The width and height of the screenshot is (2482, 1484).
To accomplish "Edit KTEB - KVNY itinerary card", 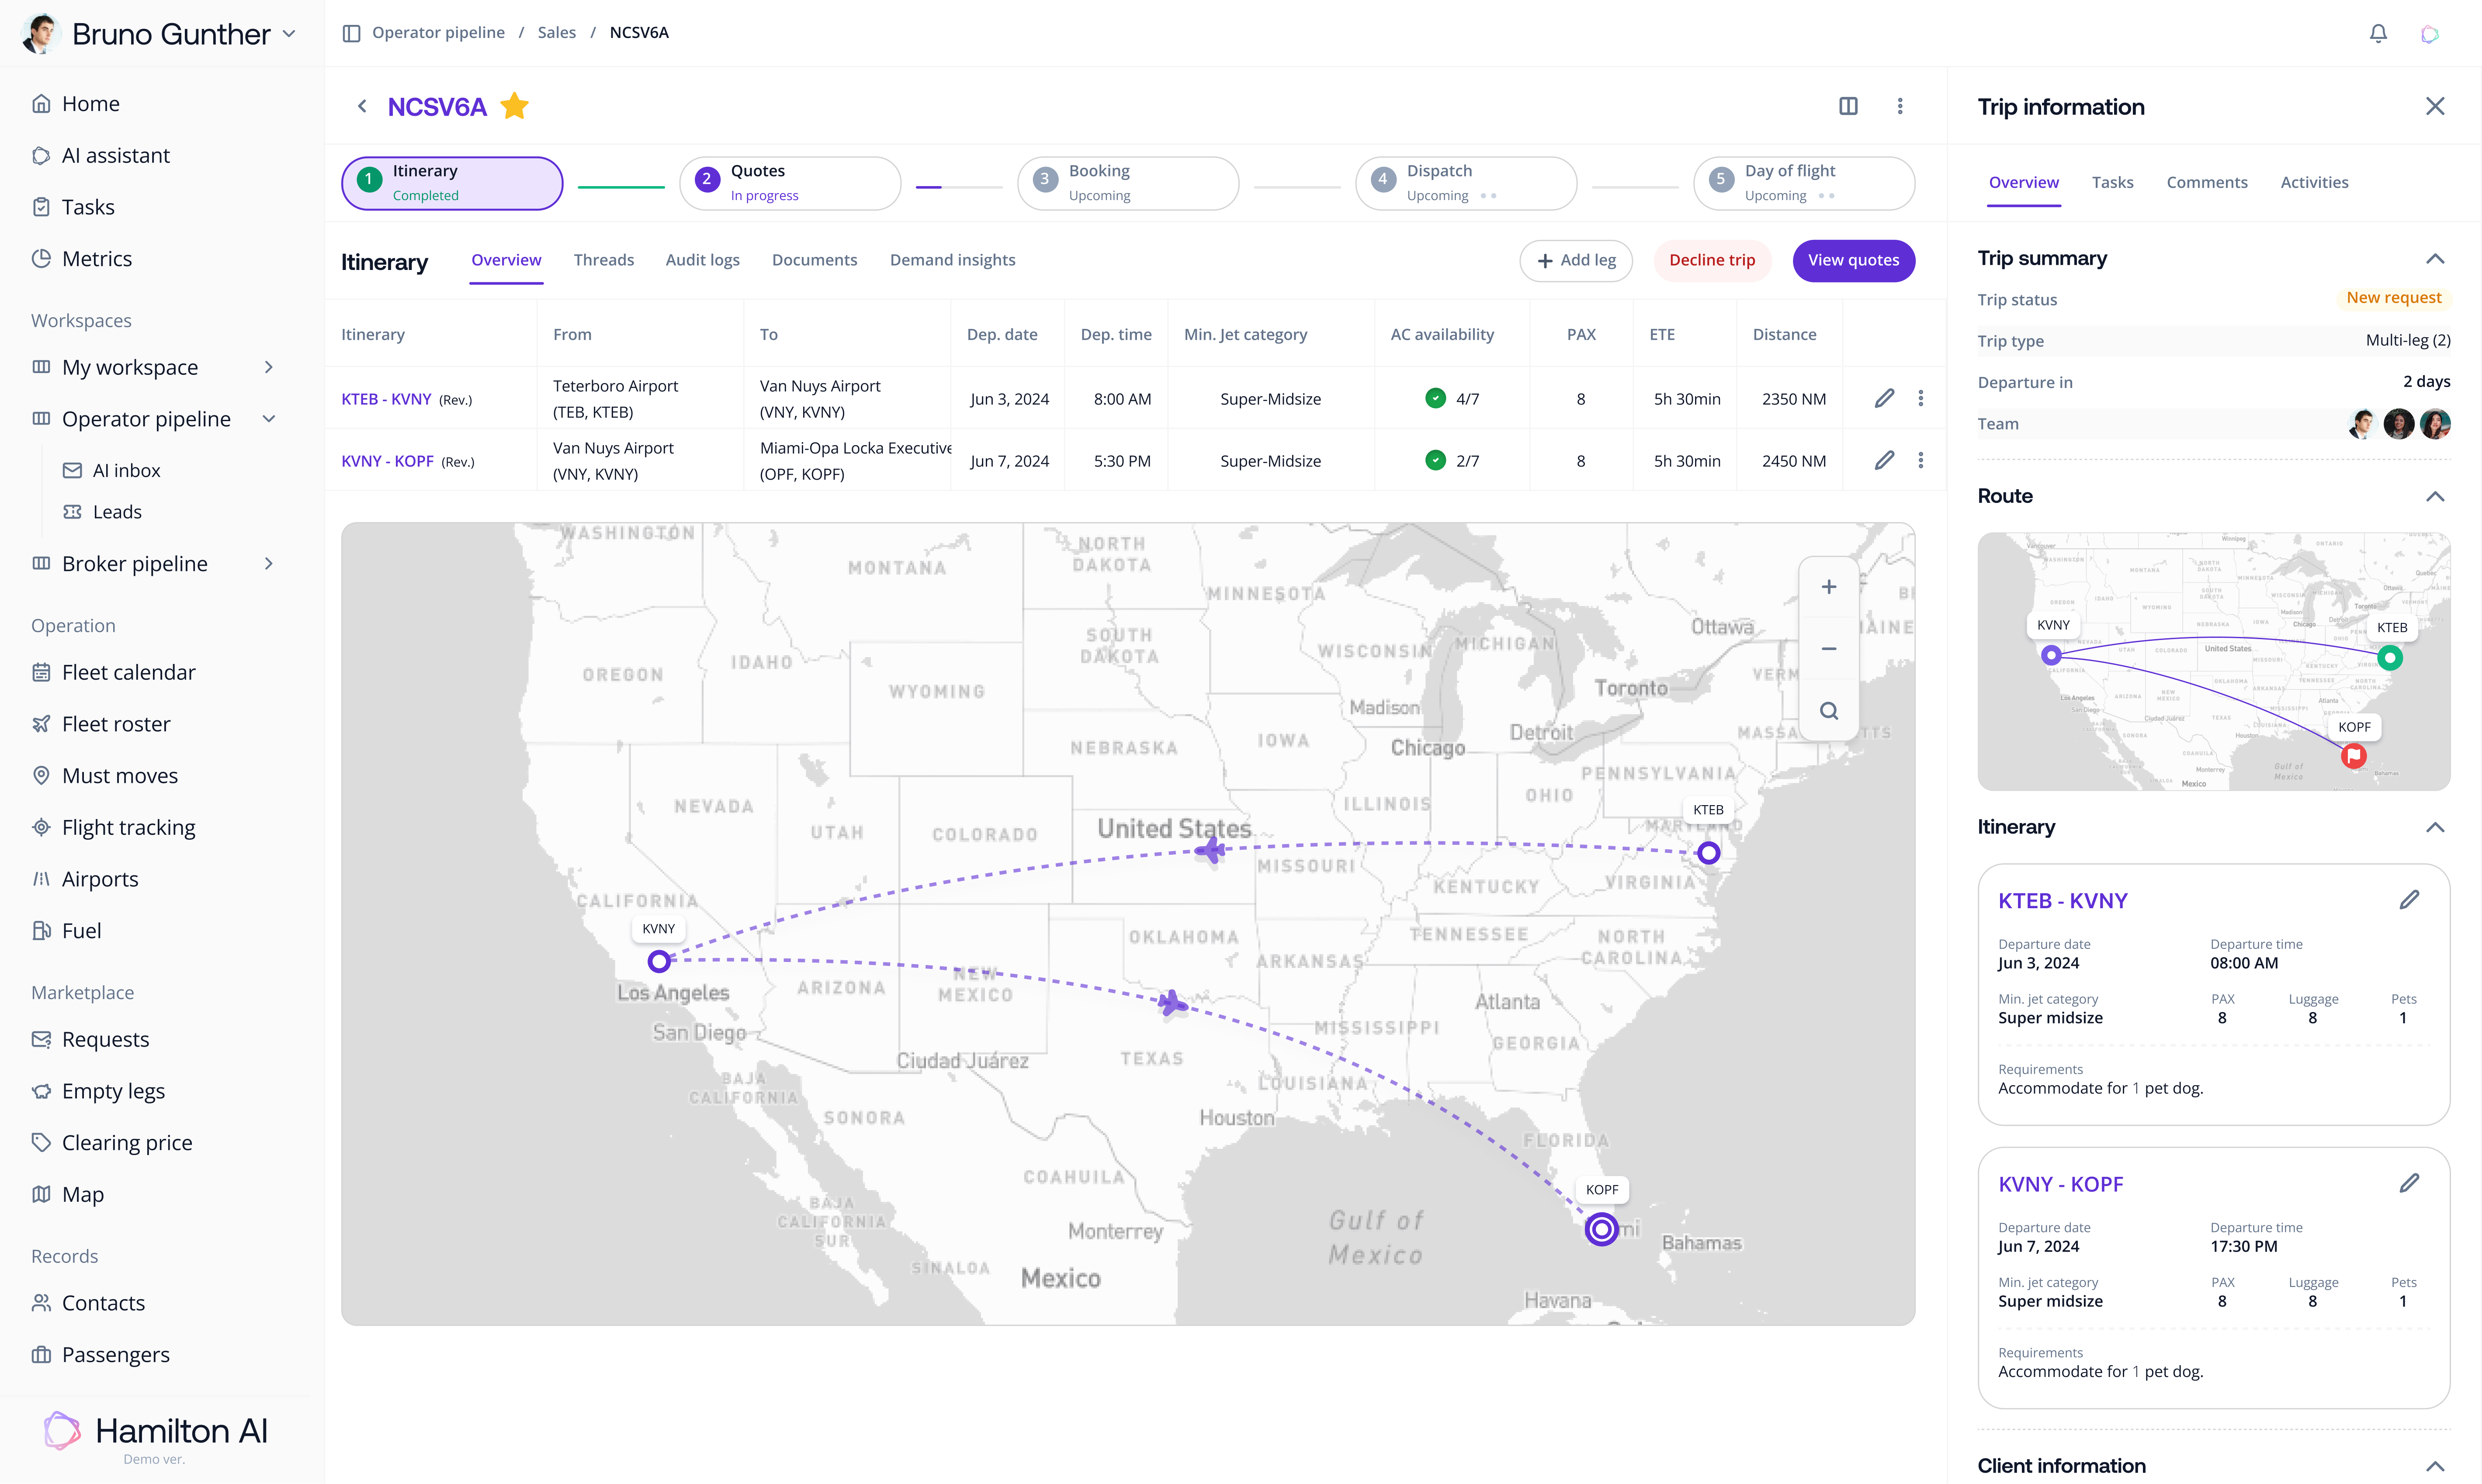I will tap(2409, 900).
